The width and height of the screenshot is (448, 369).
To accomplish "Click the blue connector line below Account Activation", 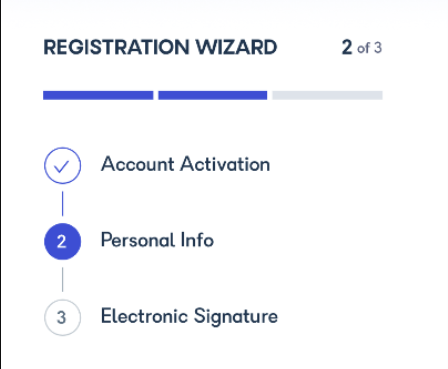I will click(x=62, y=203).
